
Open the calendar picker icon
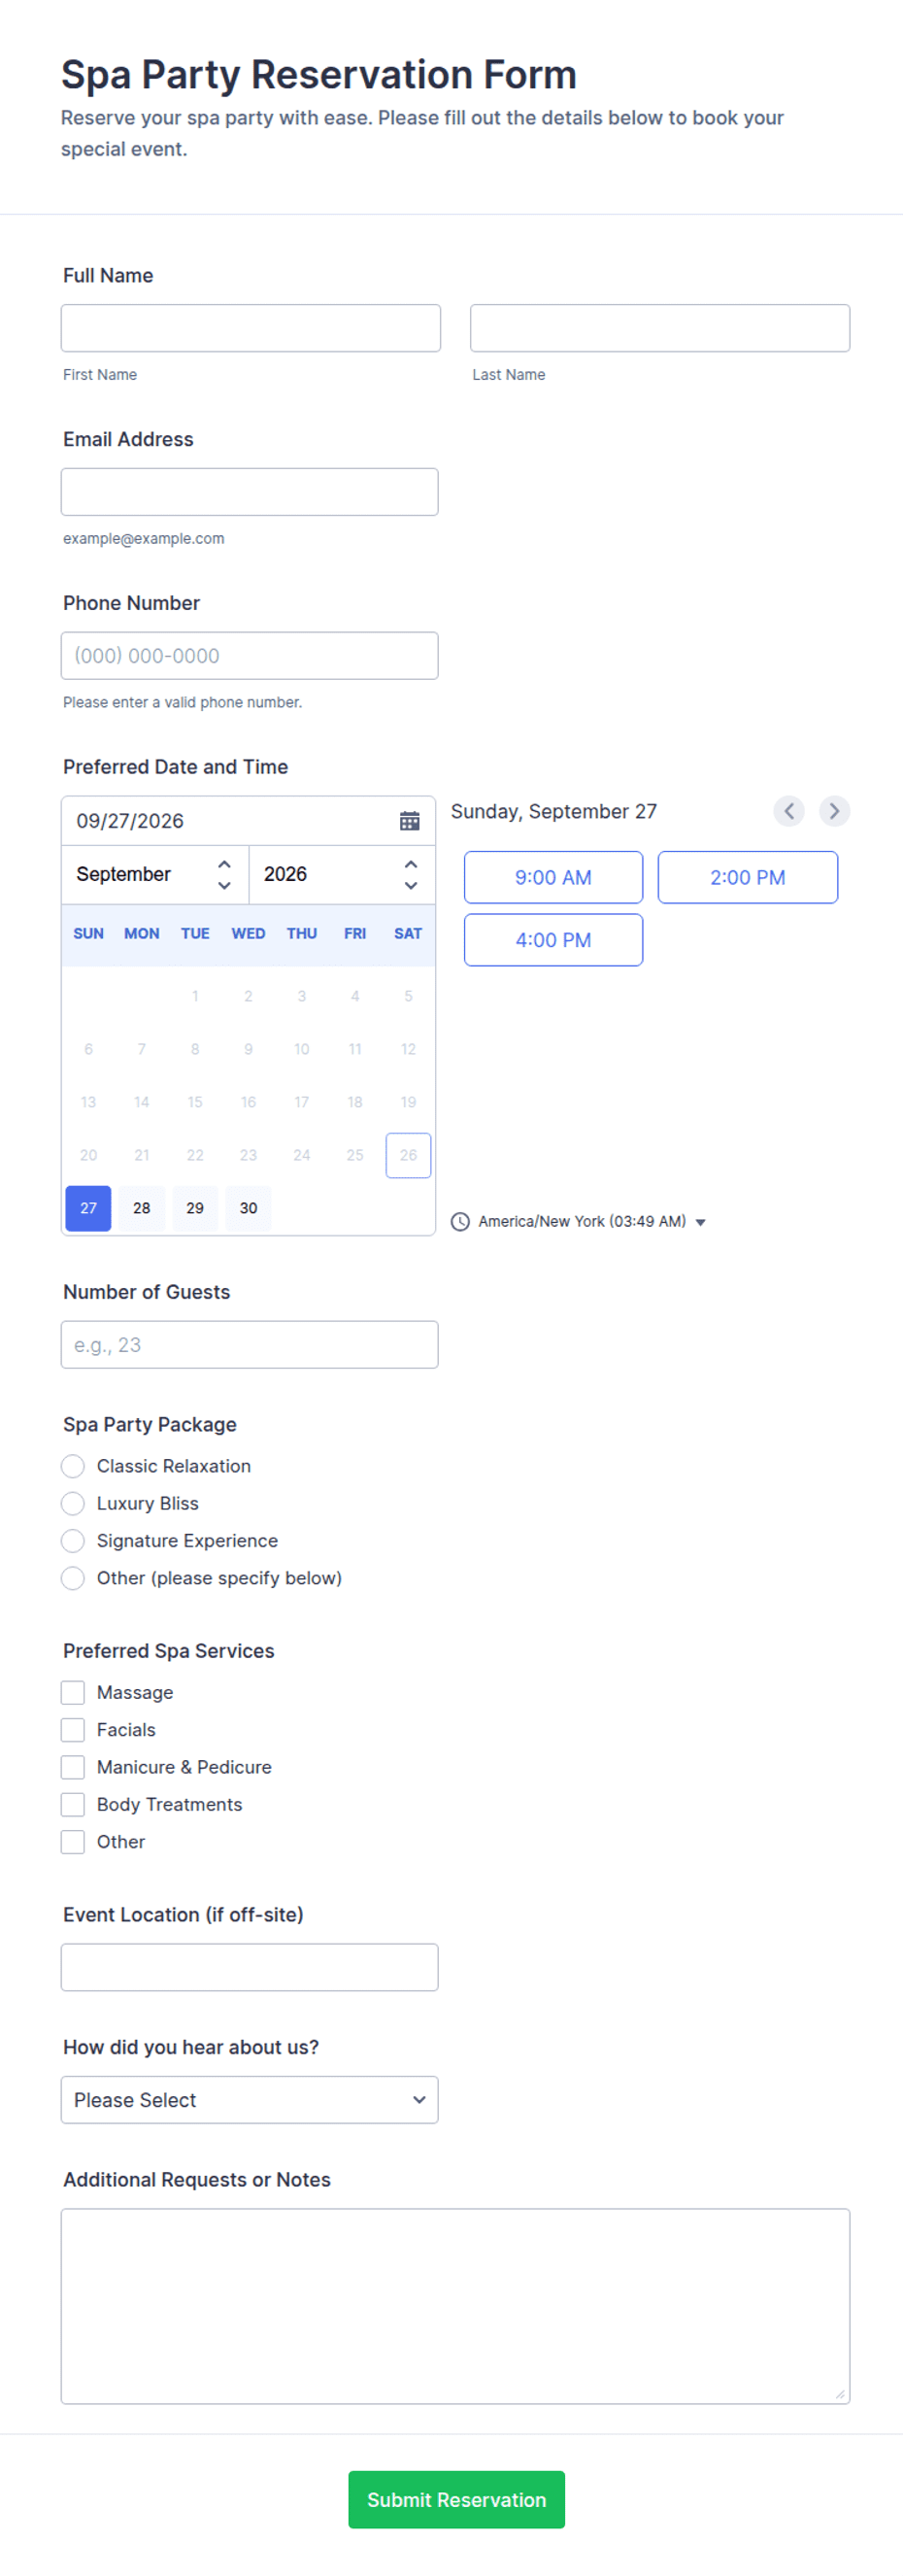(409, 821)
